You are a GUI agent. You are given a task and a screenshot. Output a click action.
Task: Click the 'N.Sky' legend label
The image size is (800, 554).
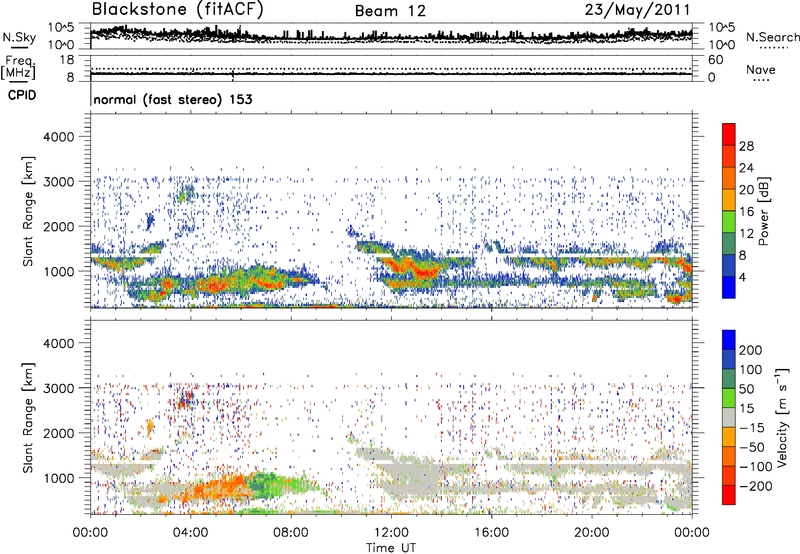click(x=19, y=37)
